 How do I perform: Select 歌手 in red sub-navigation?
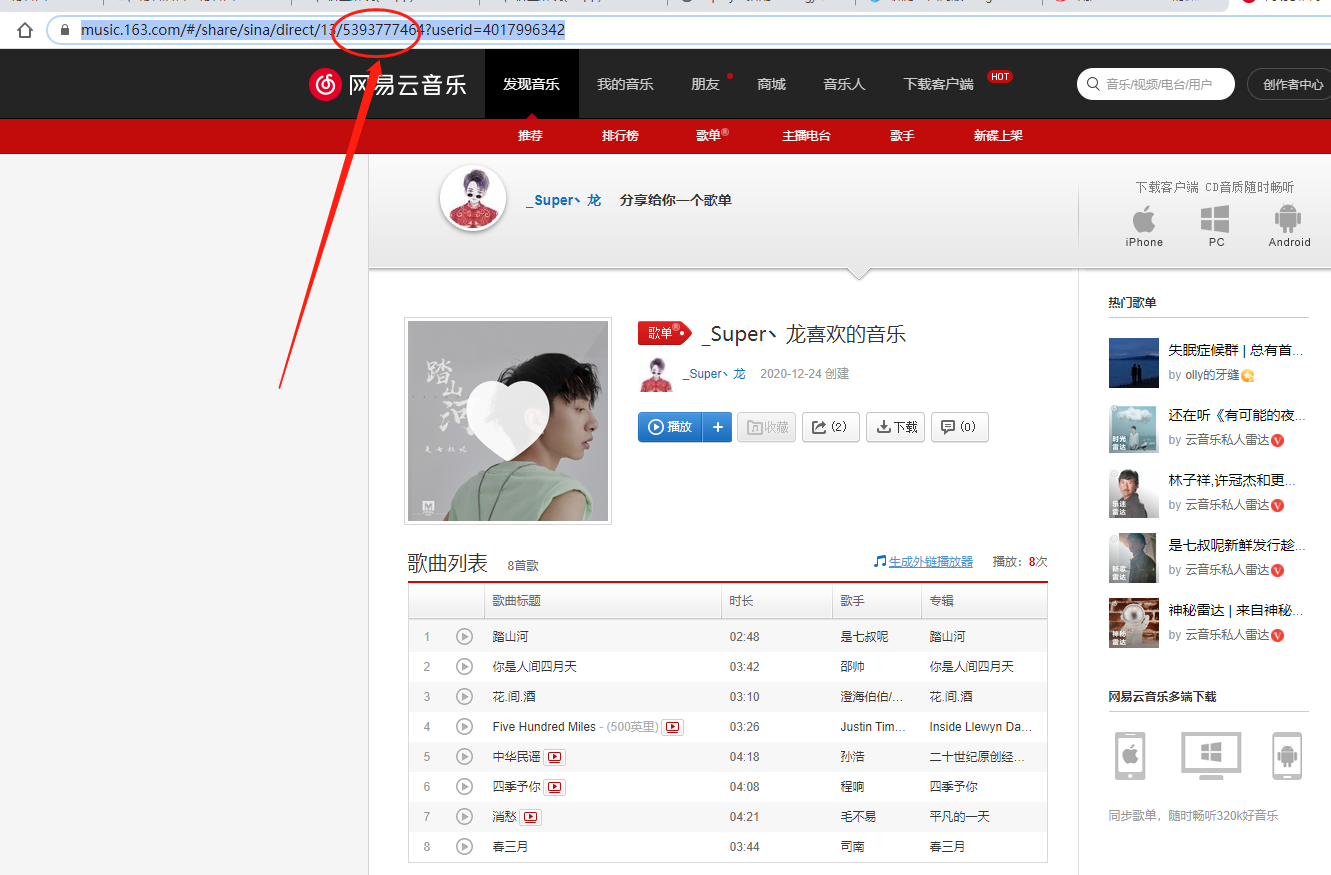point(902,135)
